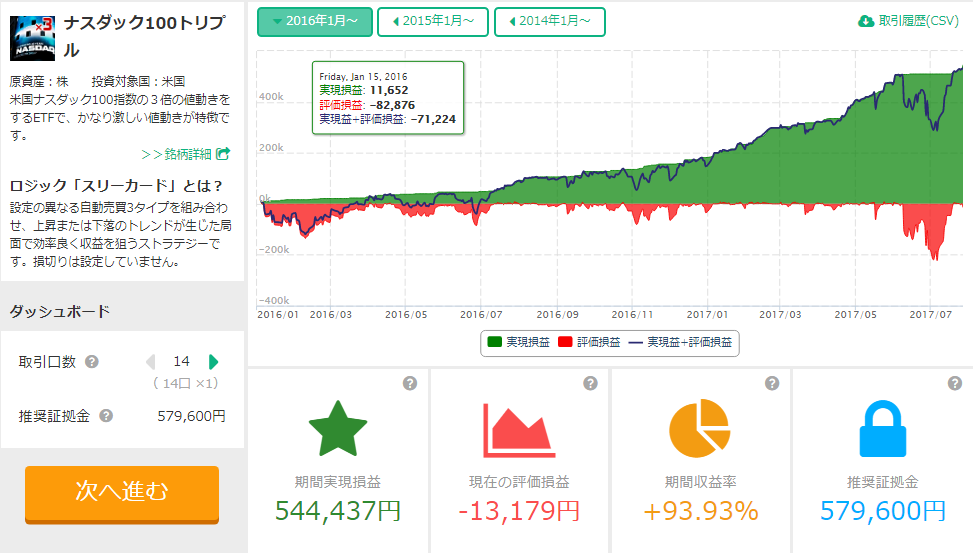Open help on 期間実現損益 card
The width and height of the screenshot is (973, 553).
coord(410,383)
